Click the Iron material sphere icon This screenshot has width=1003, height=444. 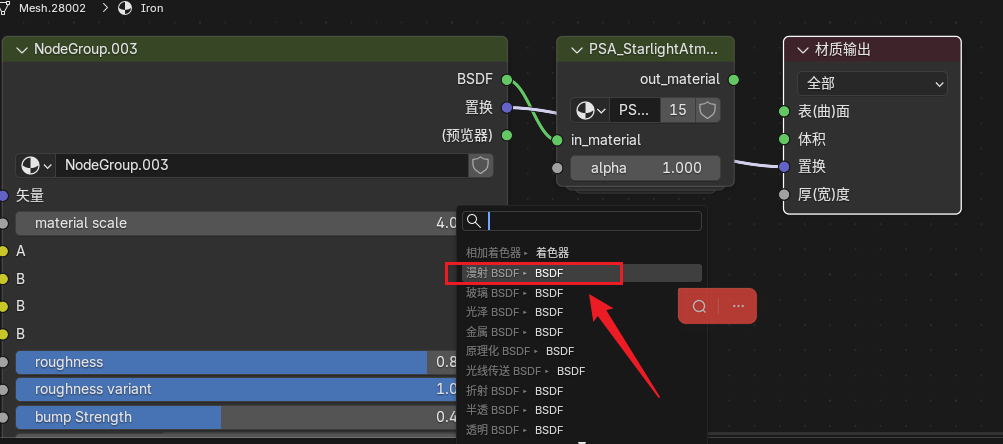coord(125,8)
